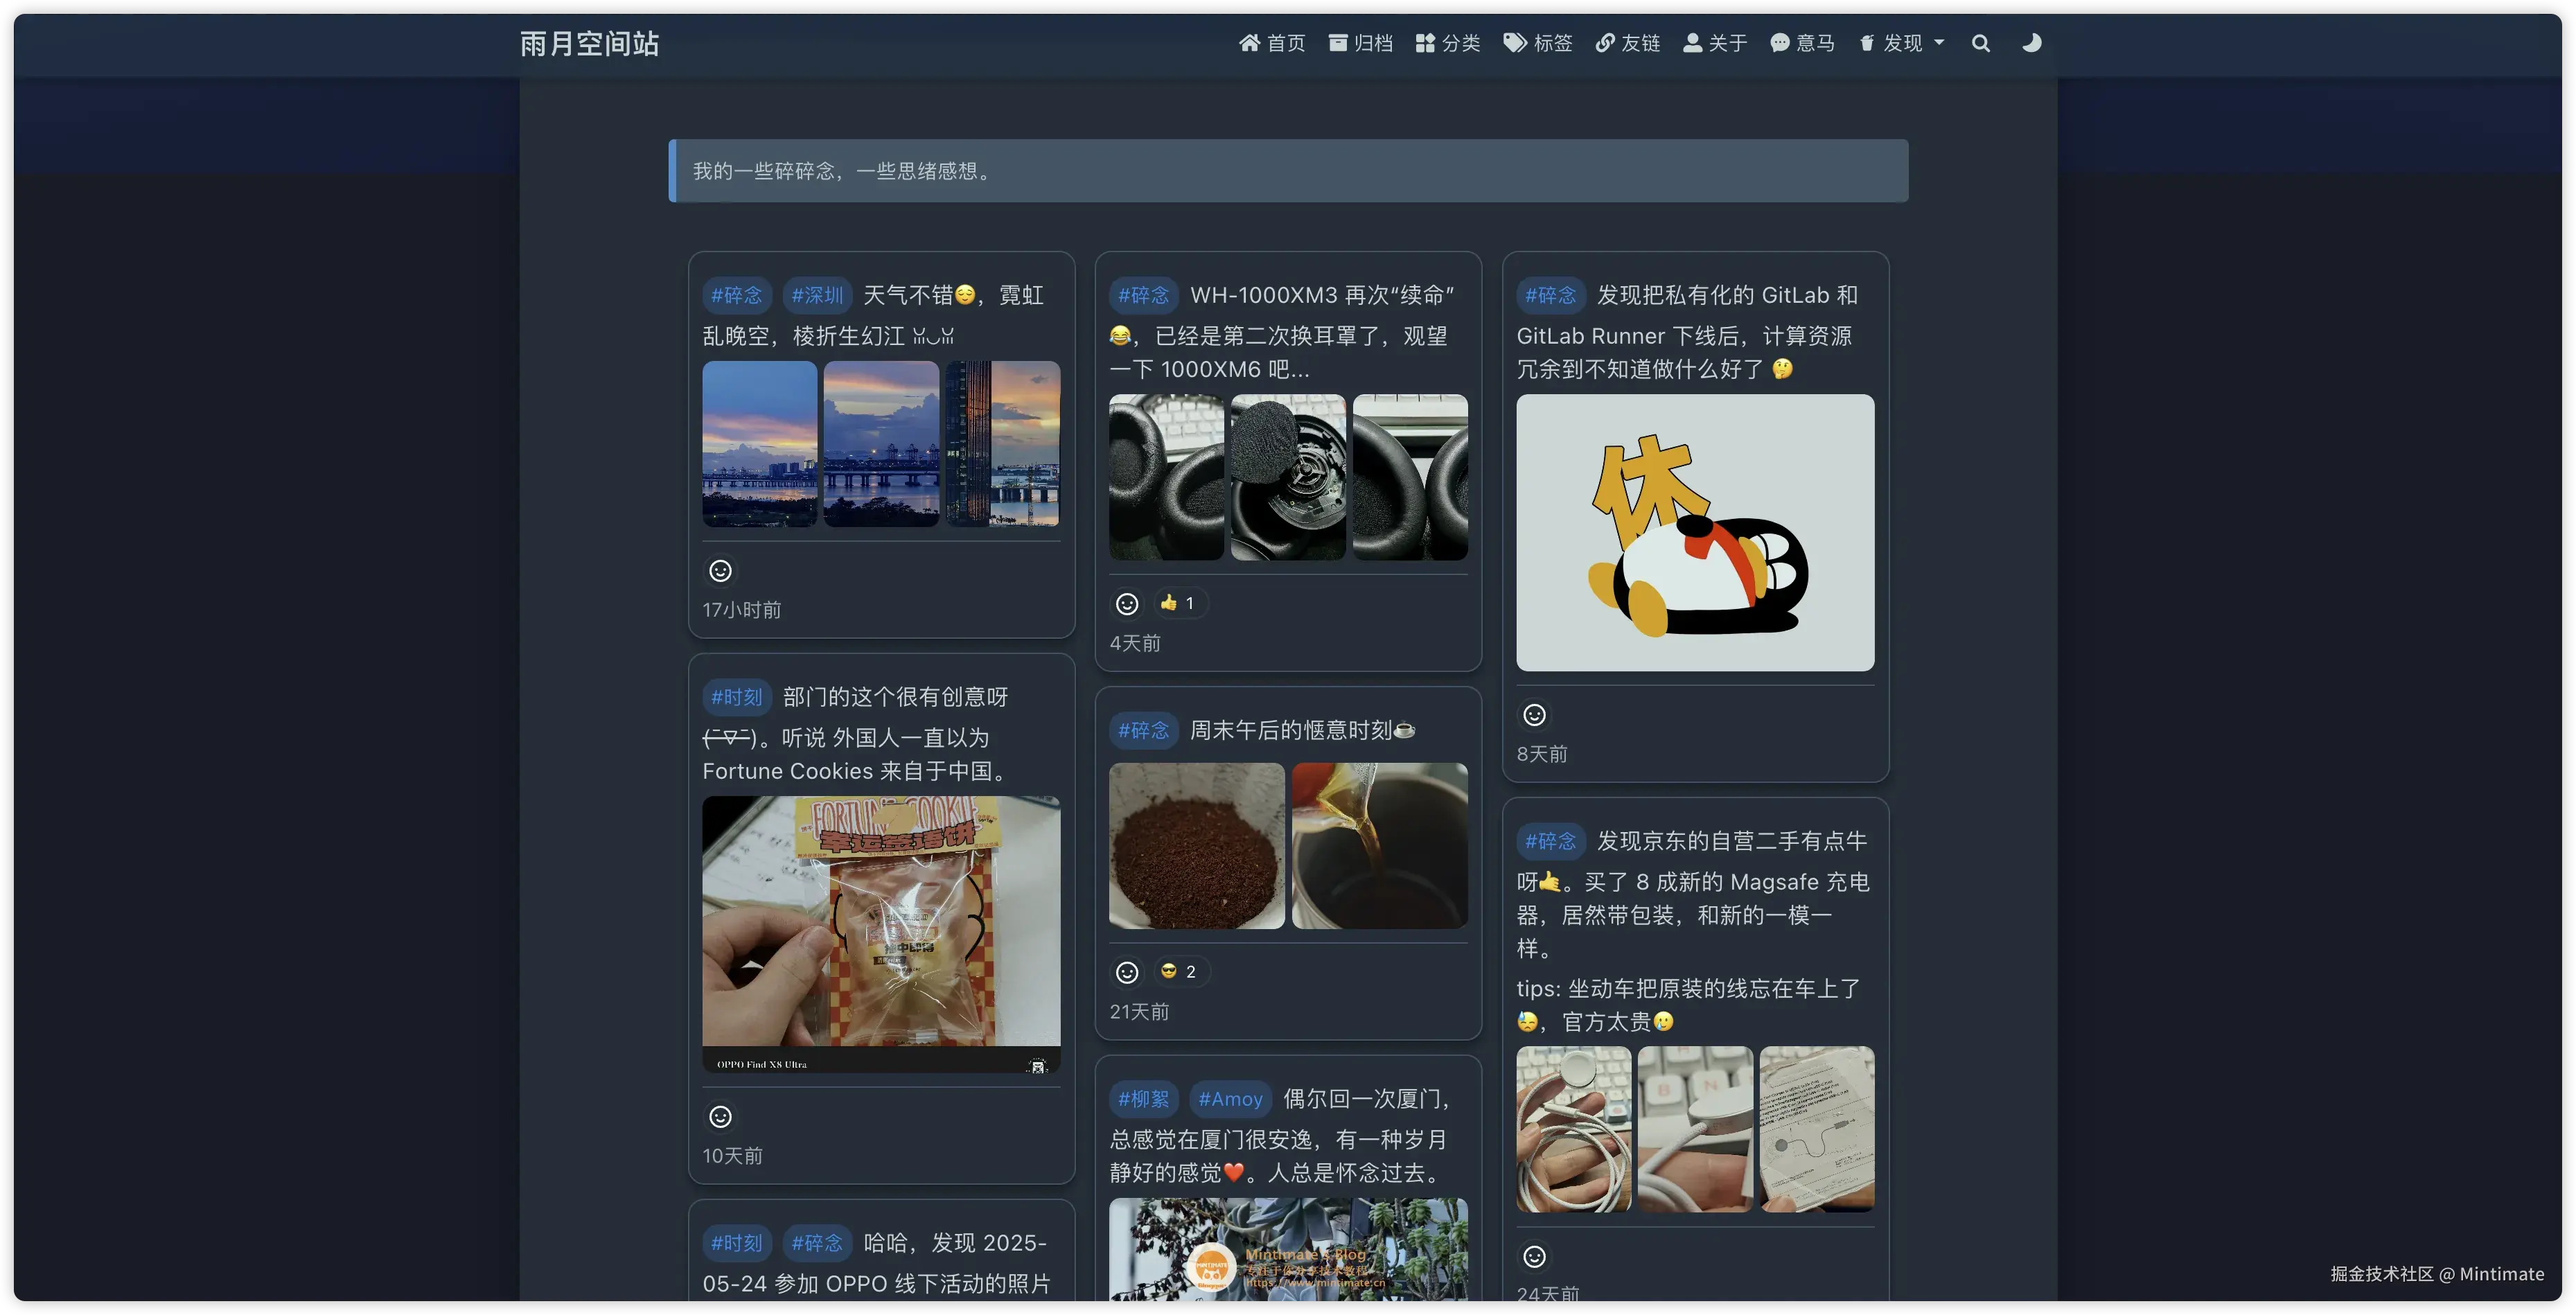Click smiley reaction icon on Magsafe post
The image size is (2576, 1315).
click(x=1534, y=1256)
